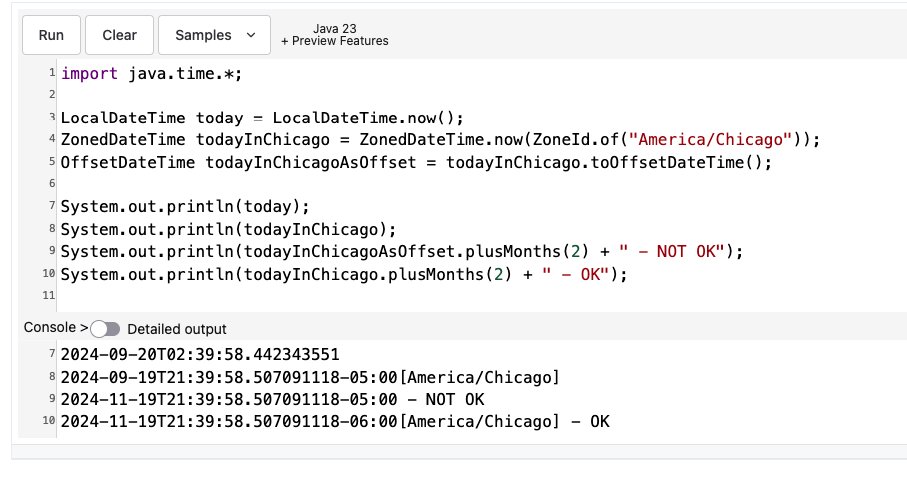The width and height of the screenshot is (907, 485).
Task: Click console output line ending with - OK
Action: click(335, 421)
